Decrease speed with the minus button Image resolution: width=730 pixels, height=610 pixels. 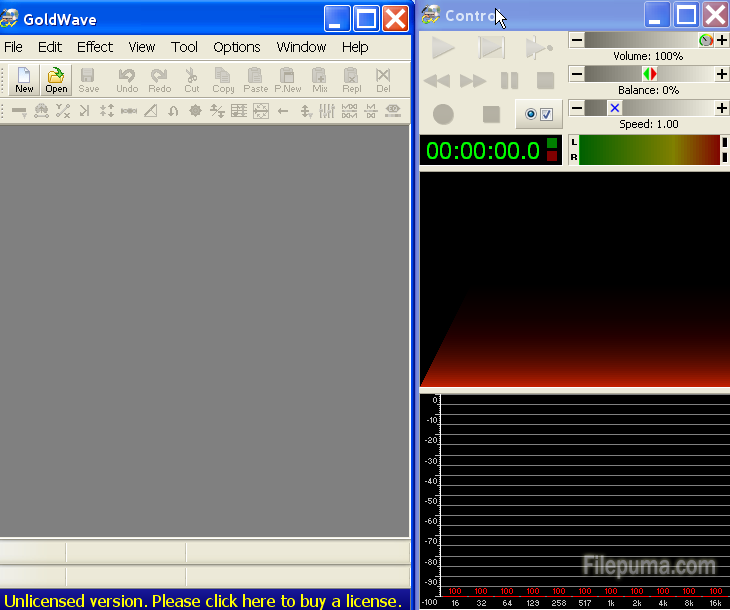(576, 108)
